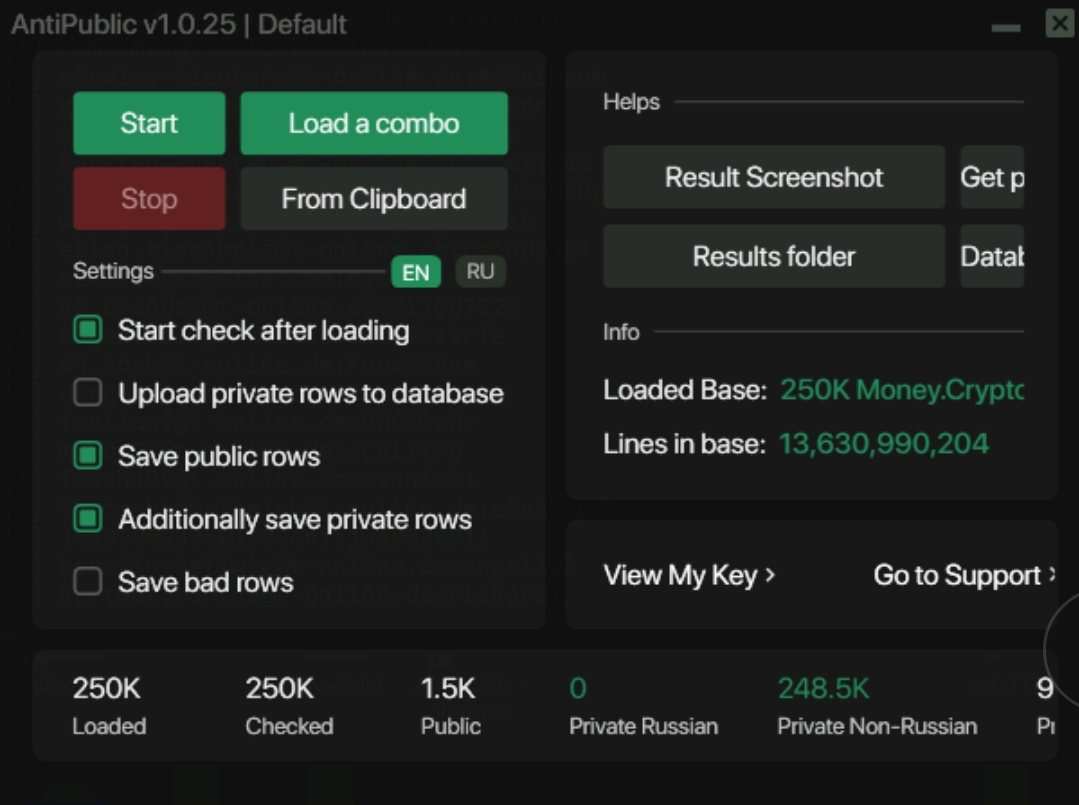Viewport: 1079px width, 805px height.
Task: Open the View My Key link
Action: 689,575
